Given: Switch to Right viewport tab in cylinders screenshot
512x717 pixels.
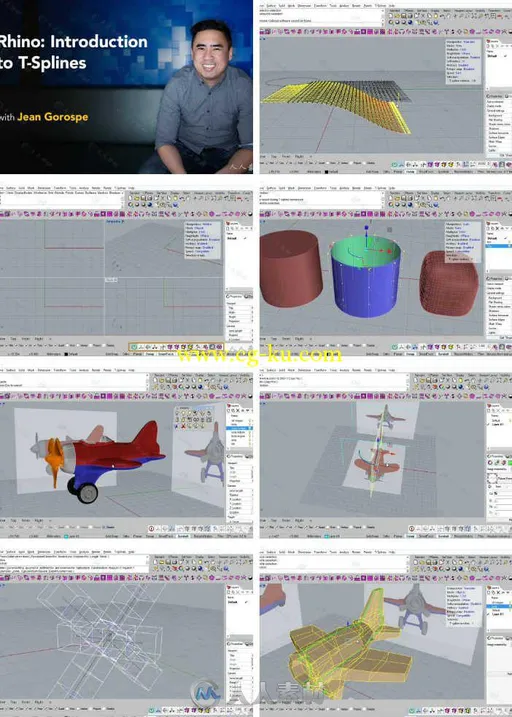Looking at the screenshot, I should click(x=299, y=339).
